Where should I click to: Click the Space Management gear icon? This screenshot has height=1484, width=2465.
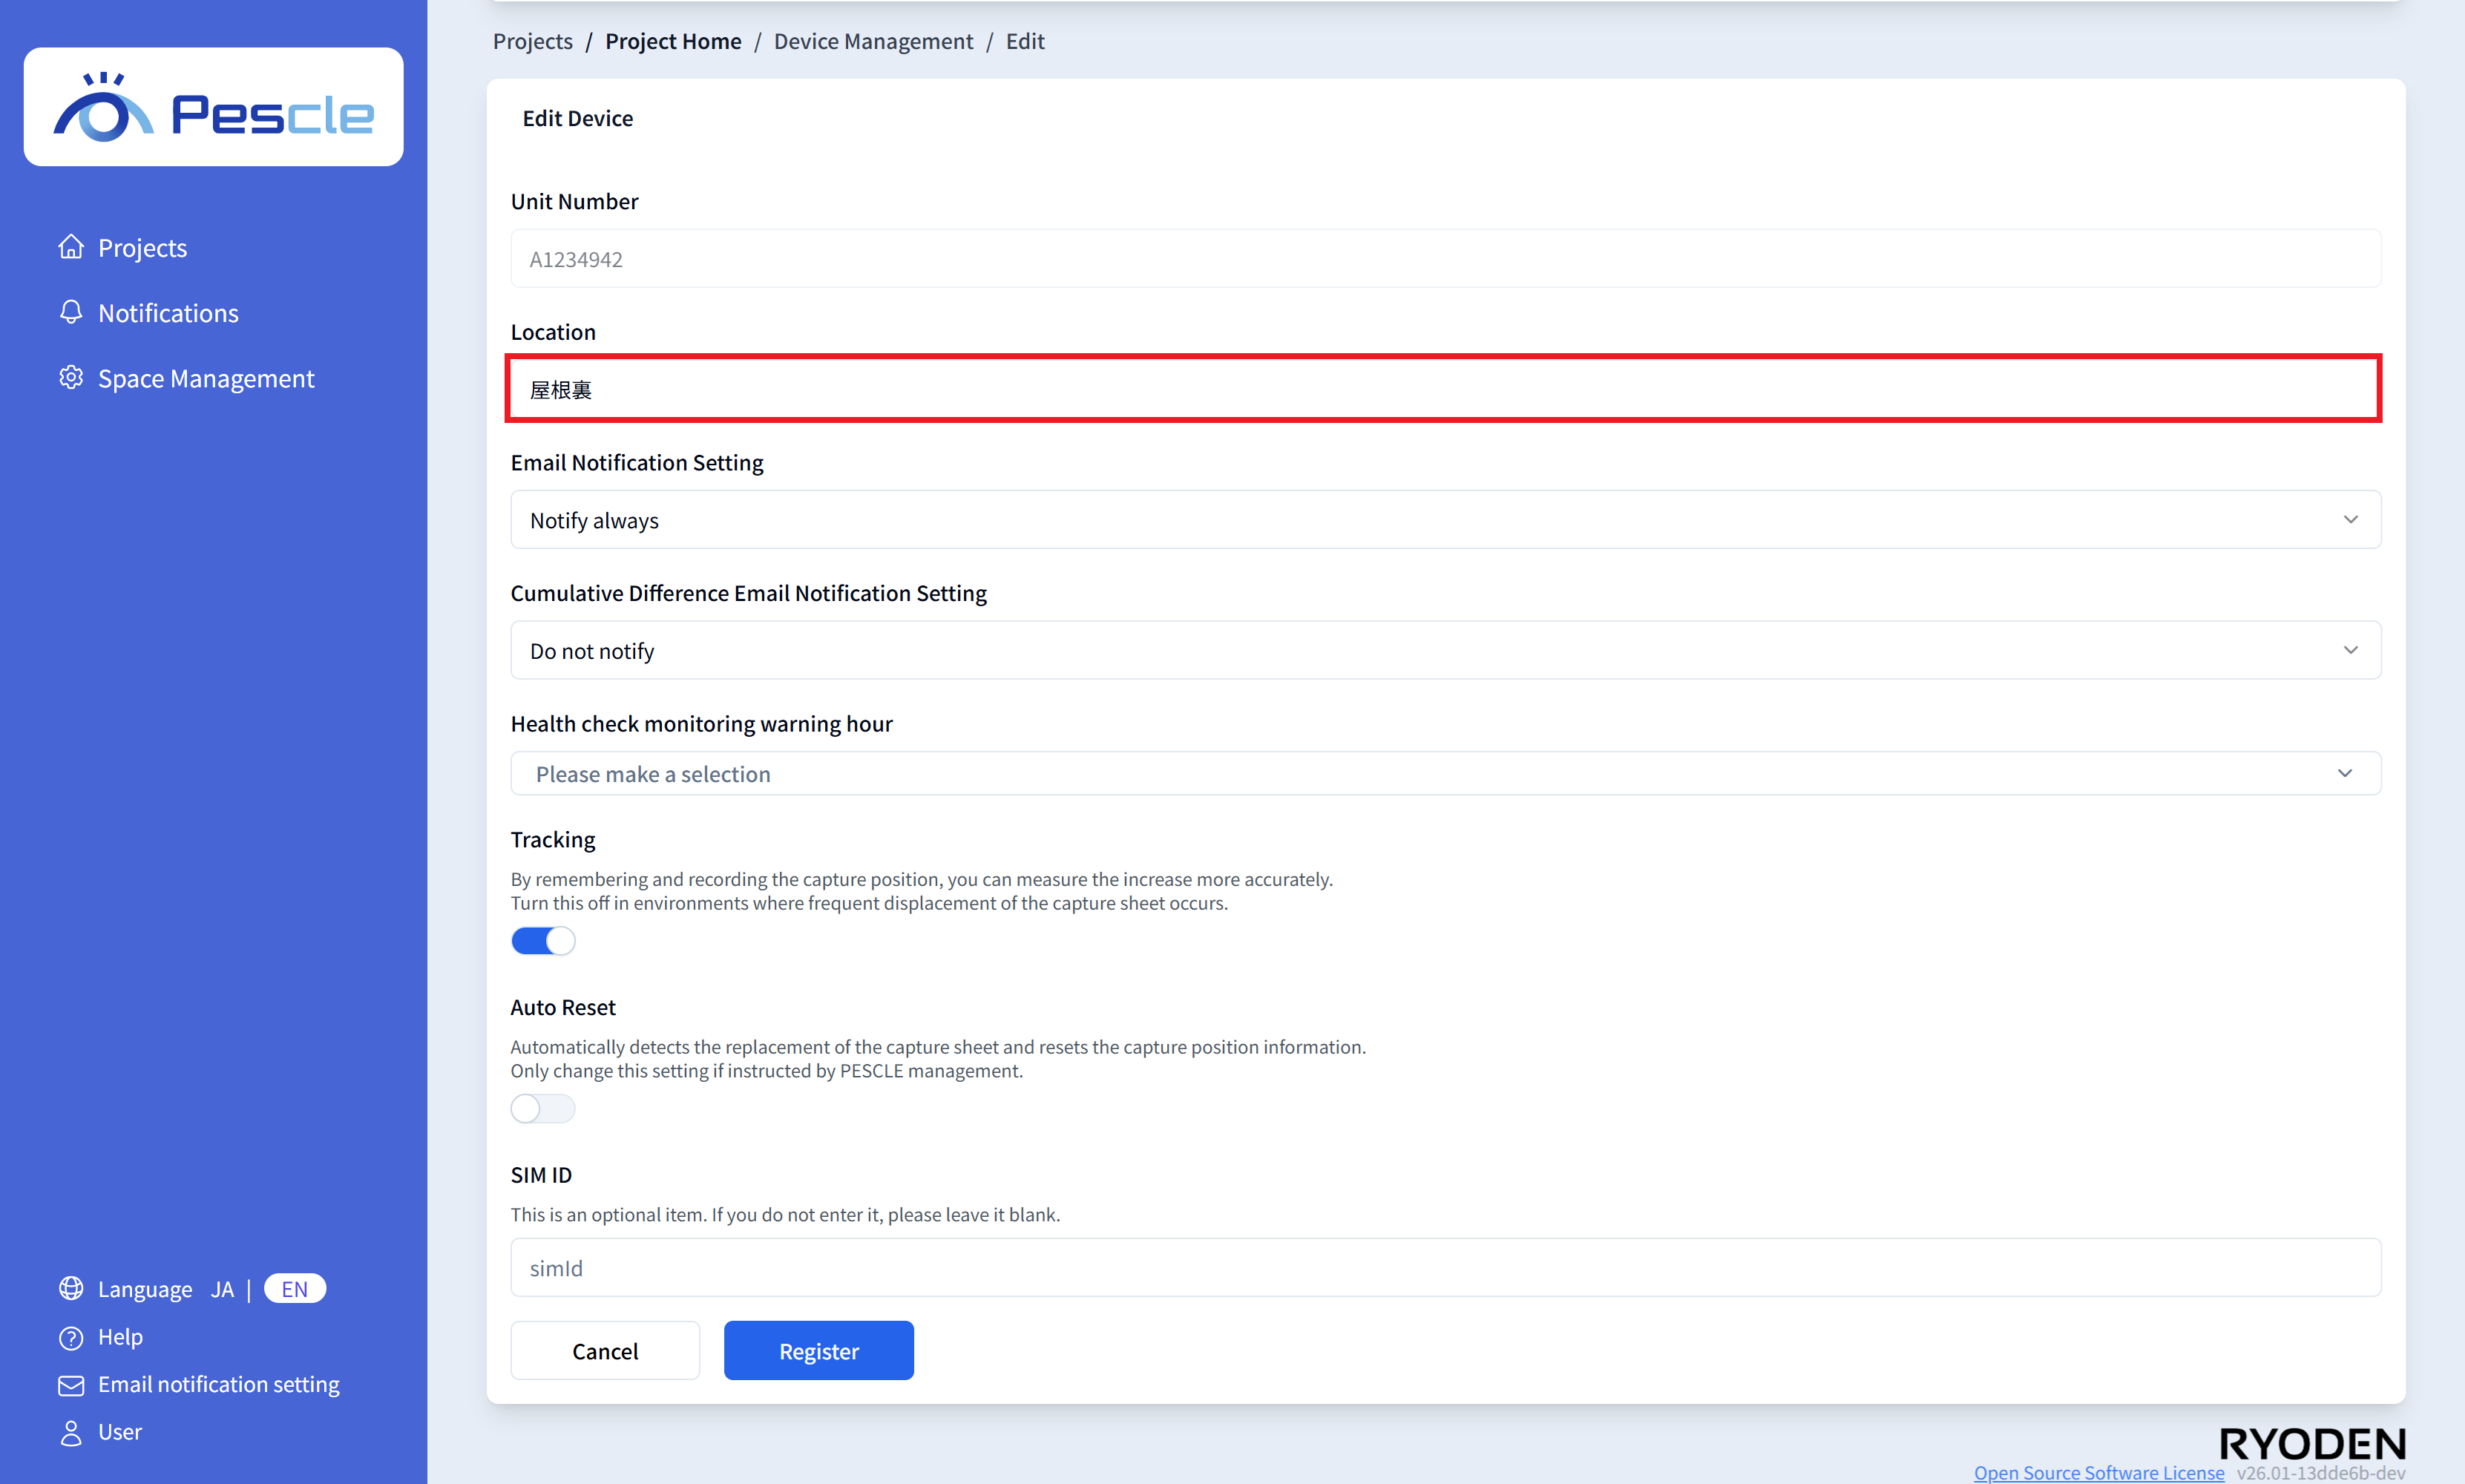71,378
